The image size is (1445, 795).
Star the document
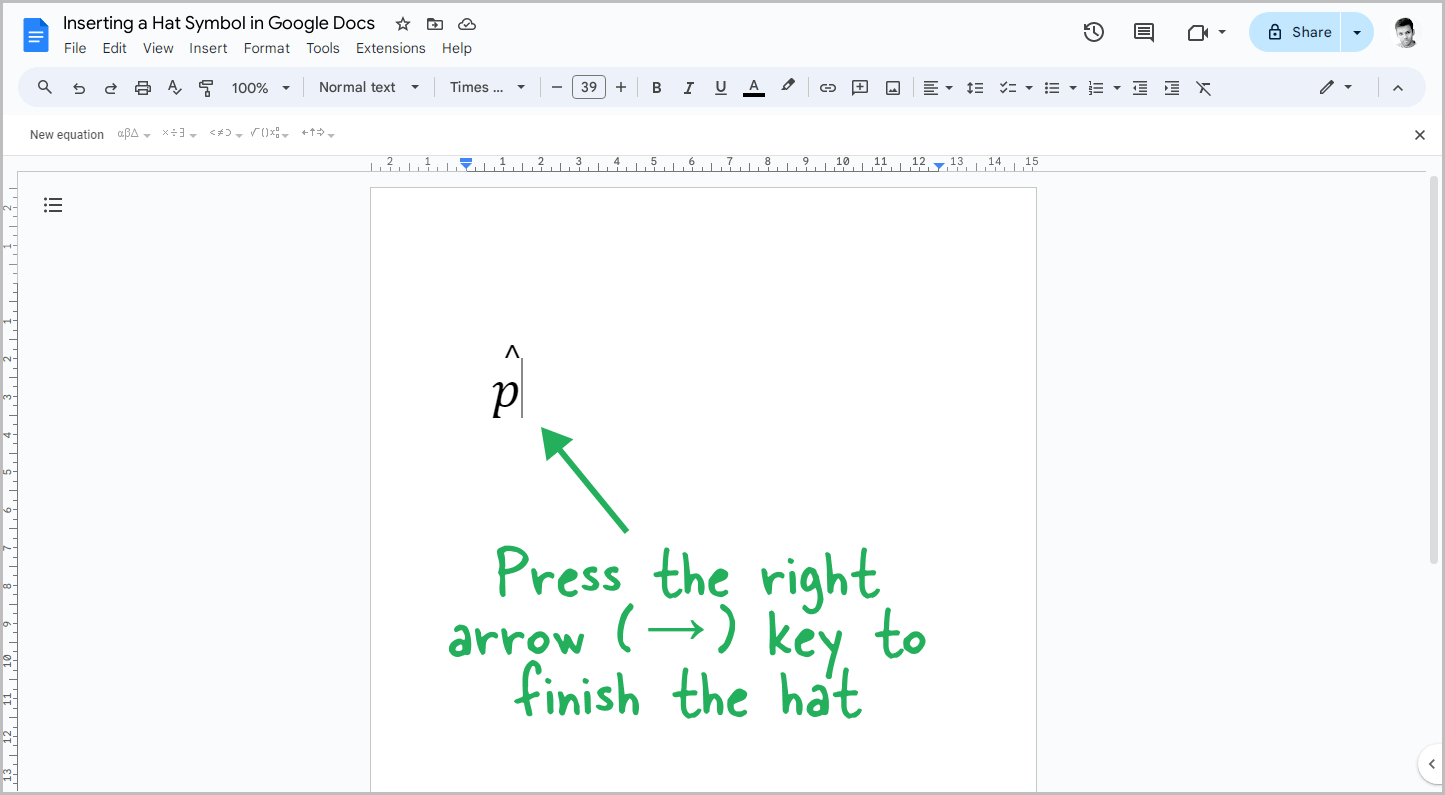click(402, 23)
